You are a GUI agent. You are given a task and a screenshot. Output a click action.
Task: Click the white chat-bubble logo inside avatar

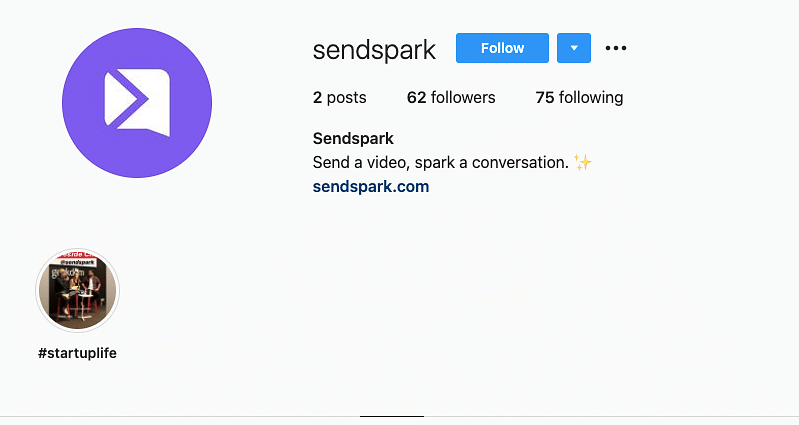(137, 103)
